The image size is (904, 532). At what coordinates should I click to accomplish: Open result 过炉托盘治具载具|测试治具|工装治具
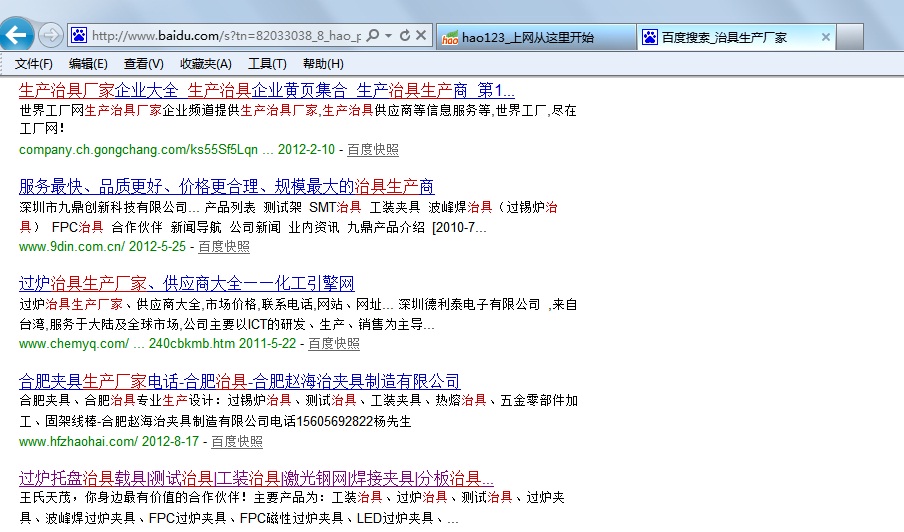pyautogui.click(x=256, y=478)
